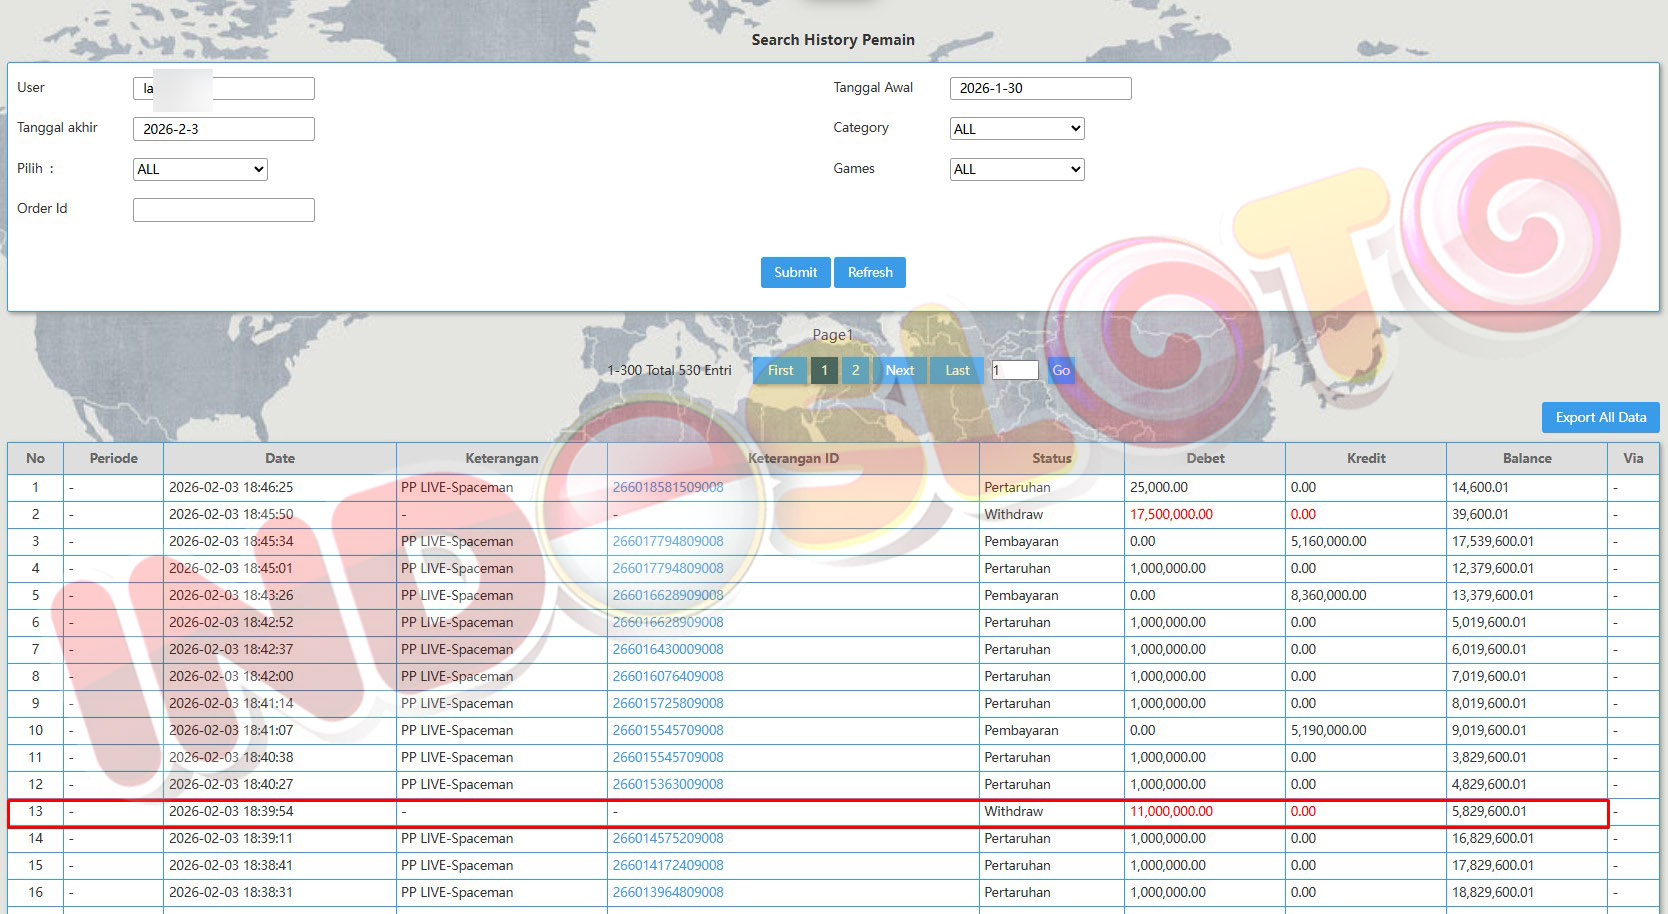Open Keterangan ID link 266018581509008

point(668,487)
